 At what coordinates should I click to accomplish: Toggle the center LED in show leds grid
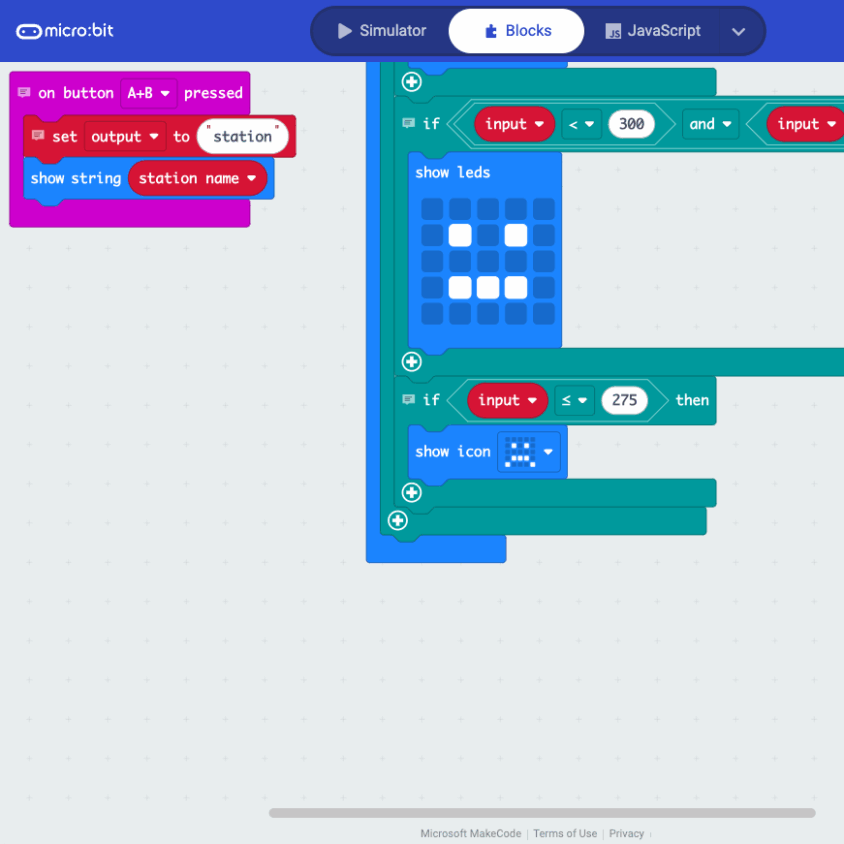click(x=487, y=261)
